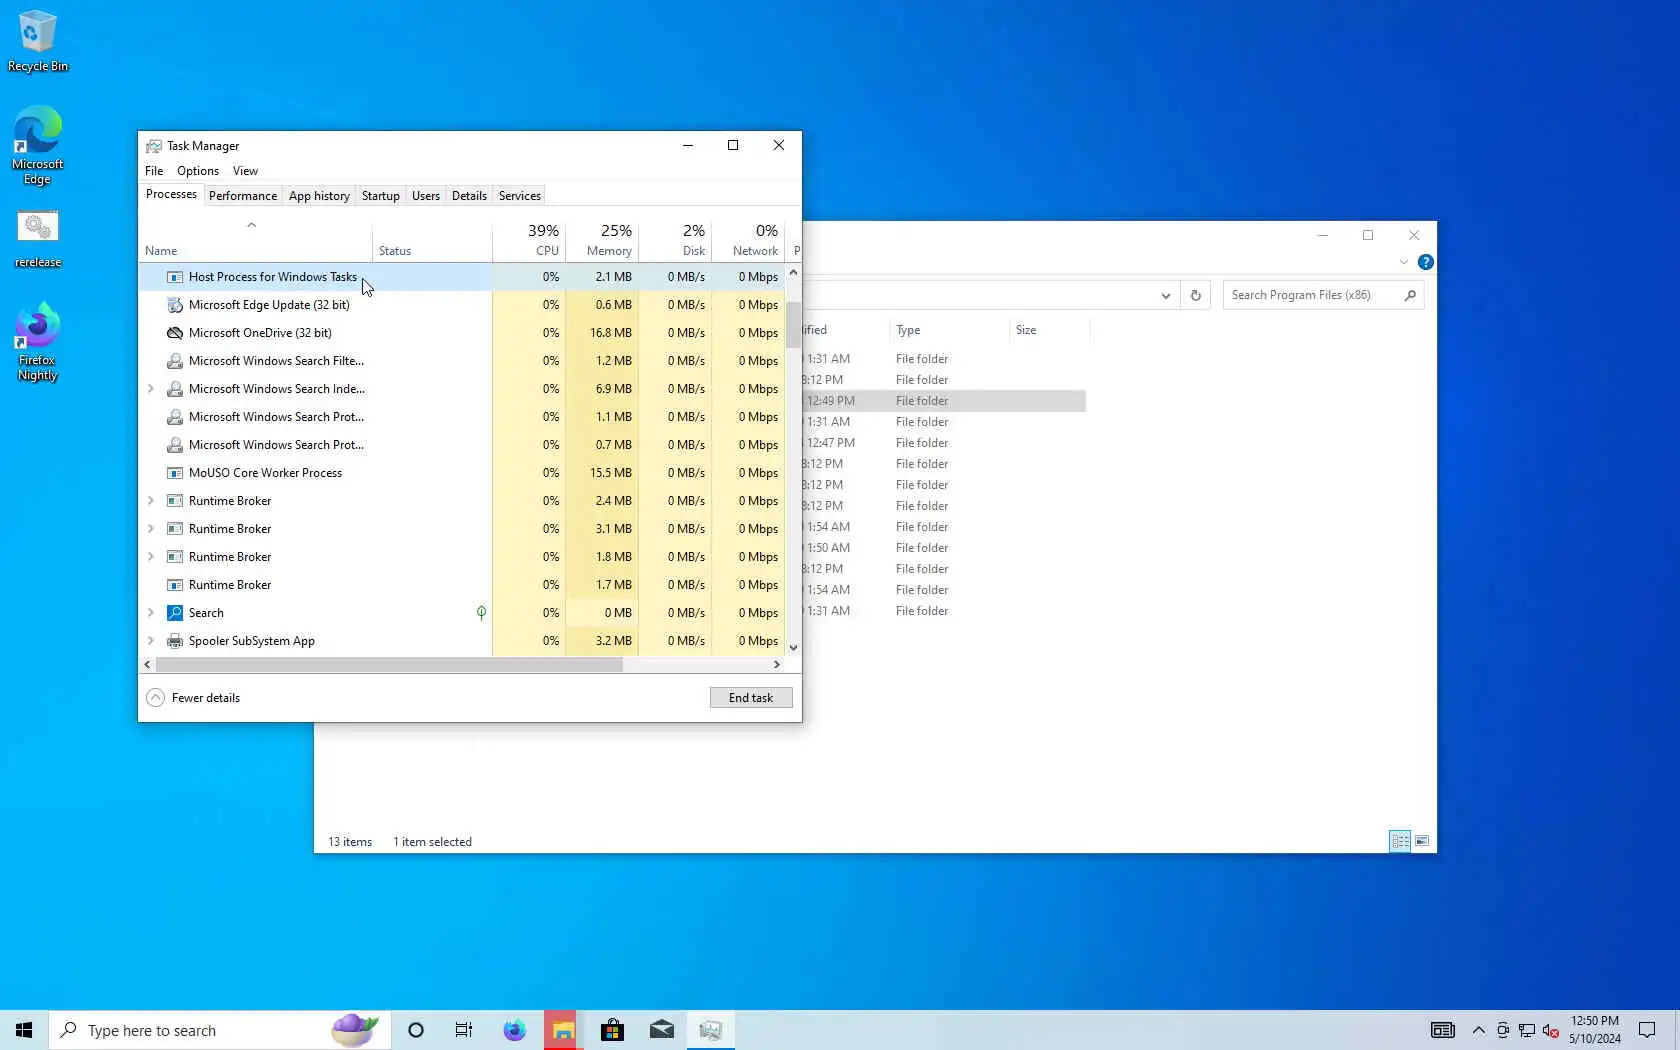
Task: Expand Microsoft Windows Search Indexer process
Action: pyautogui.click(x=151, y=389)
